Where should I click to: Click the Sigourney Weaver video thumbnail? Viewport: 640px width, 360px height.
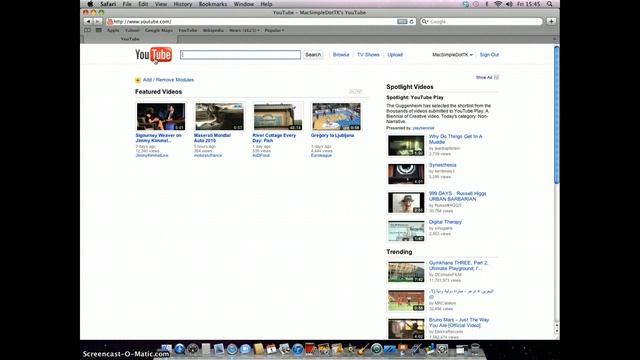click(161, 117)
